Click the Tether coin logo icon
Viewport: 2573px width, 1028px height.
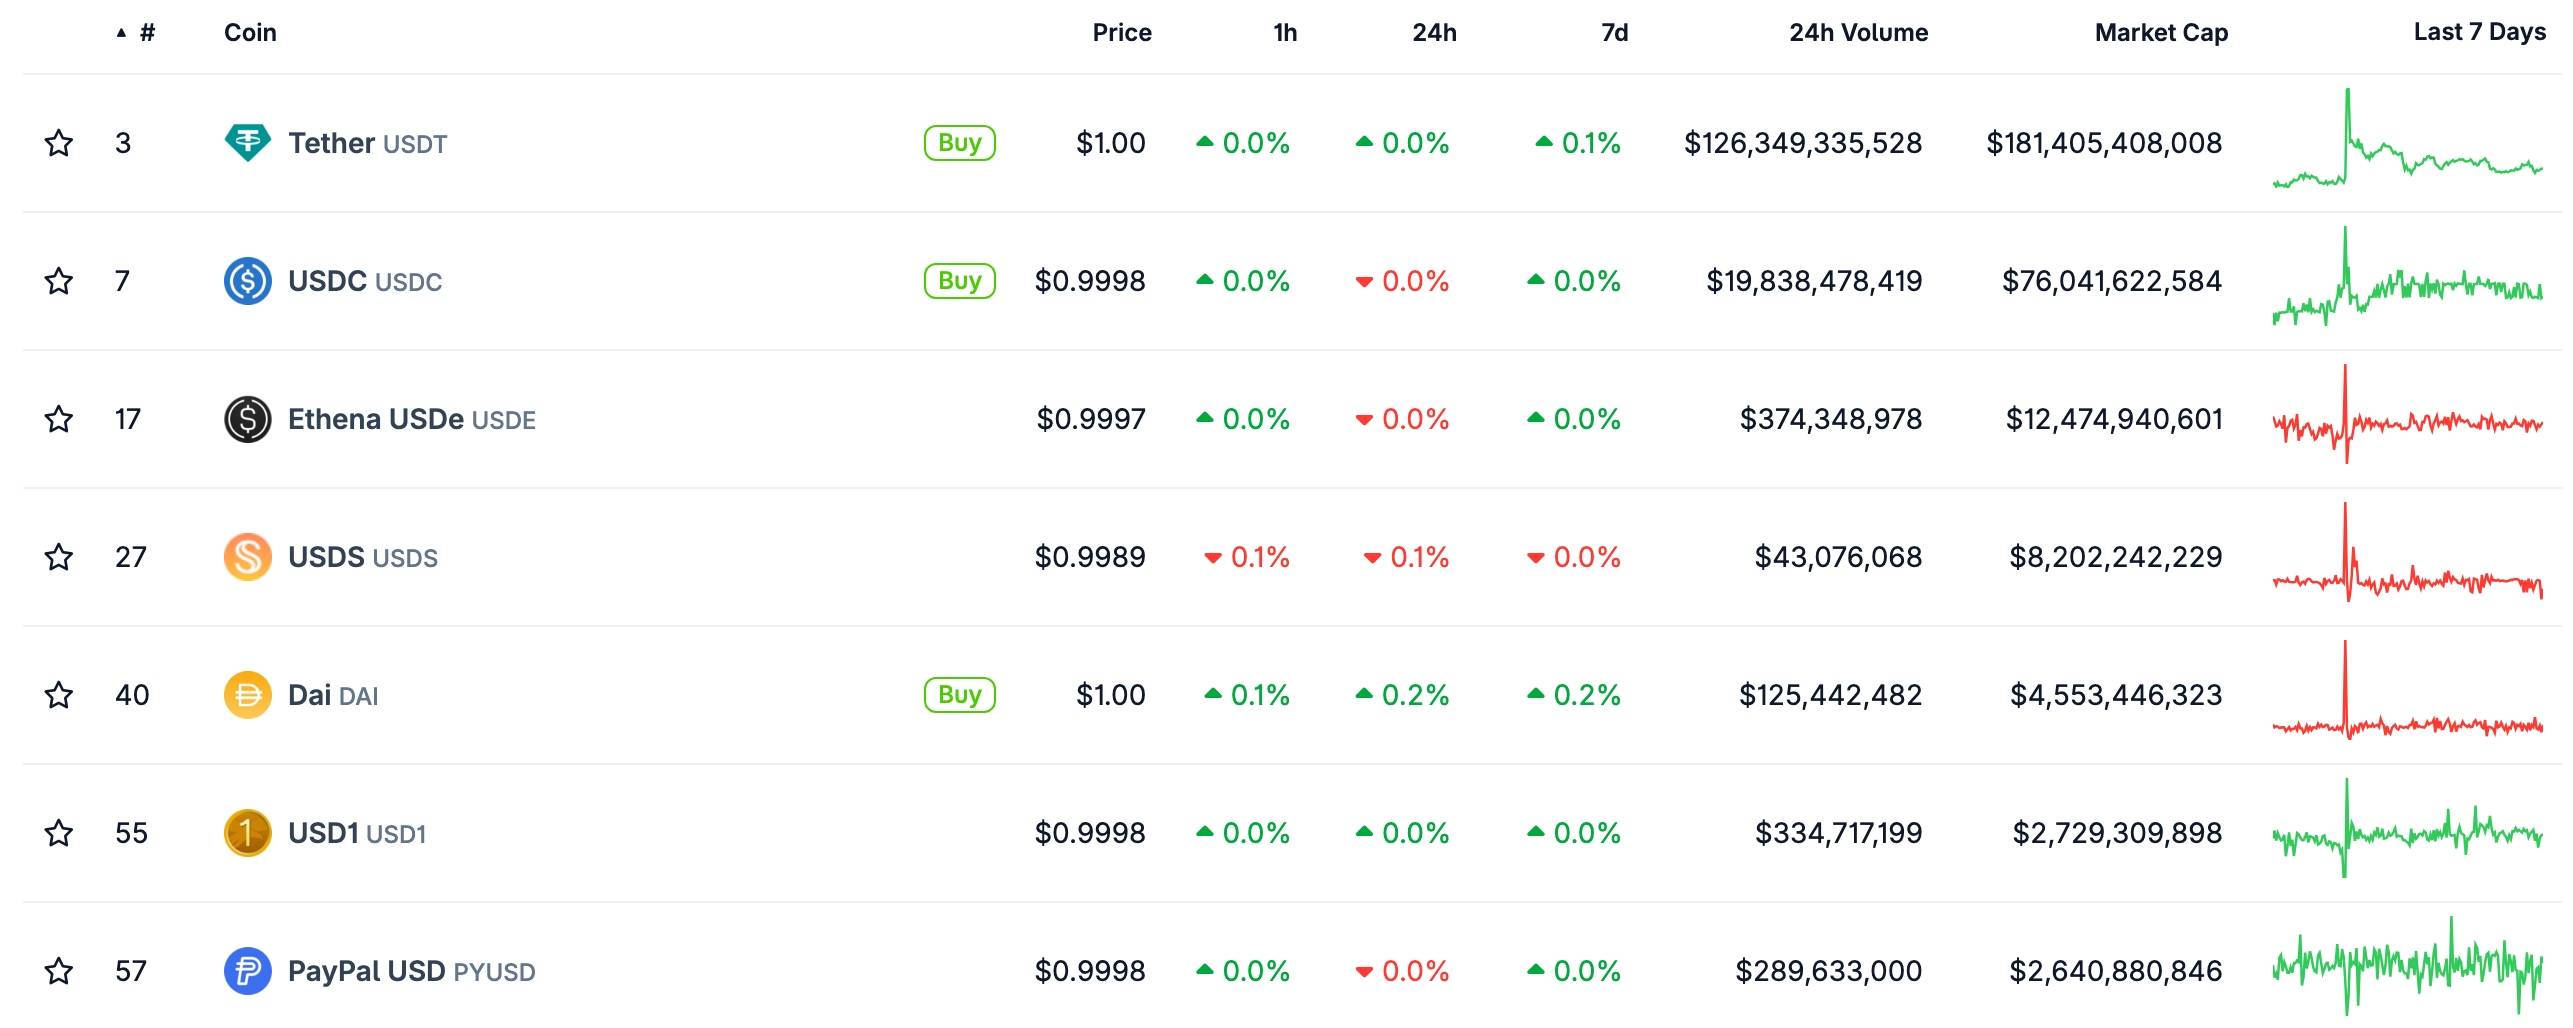(247, 143)
